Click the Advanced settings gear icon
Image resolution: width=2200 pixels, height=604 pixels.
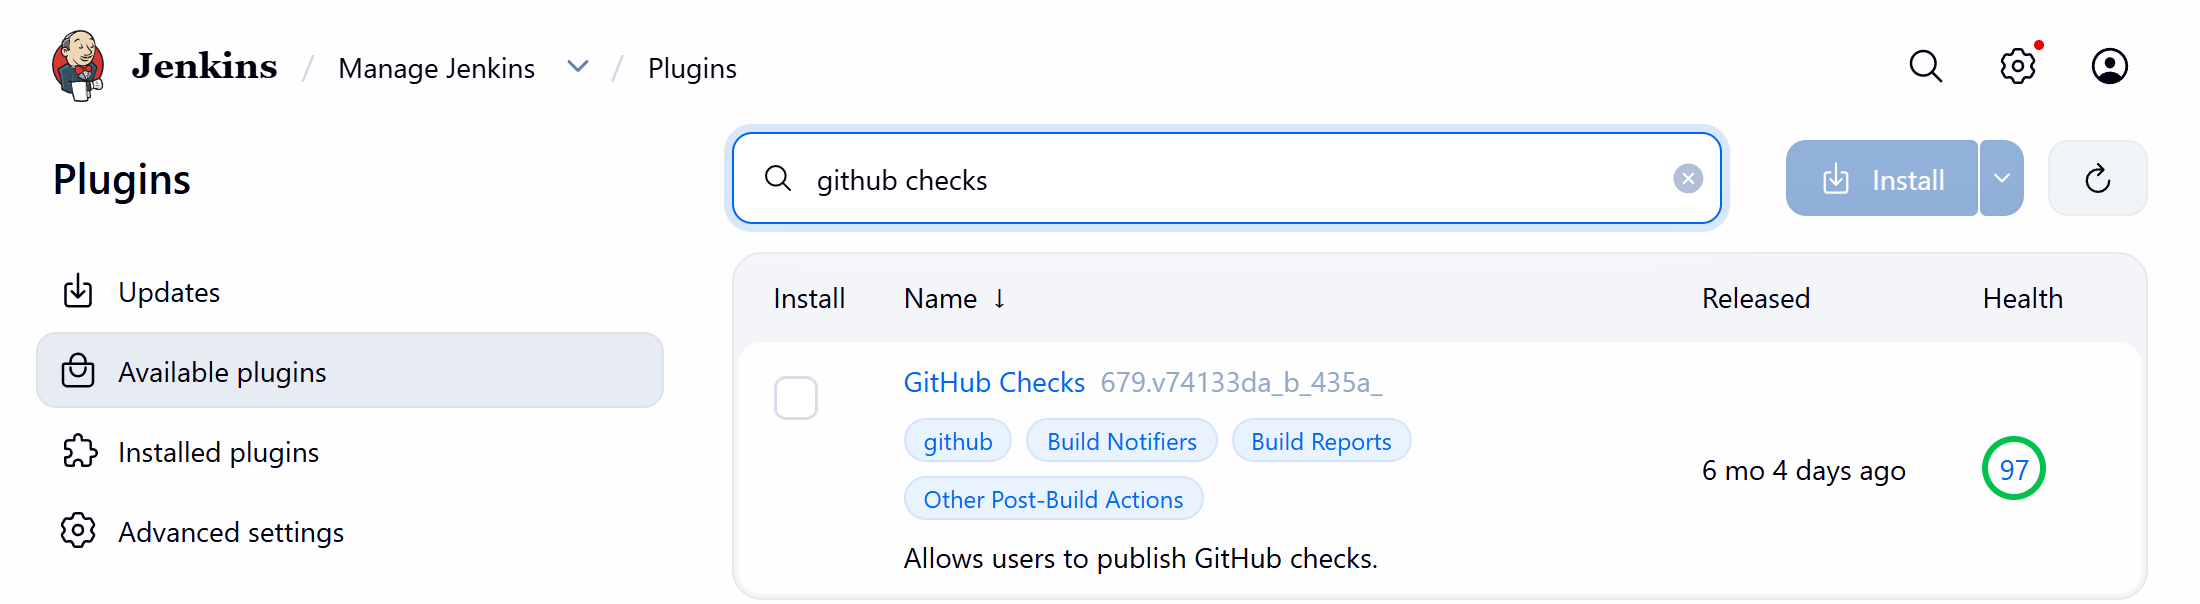click(78, 531)
